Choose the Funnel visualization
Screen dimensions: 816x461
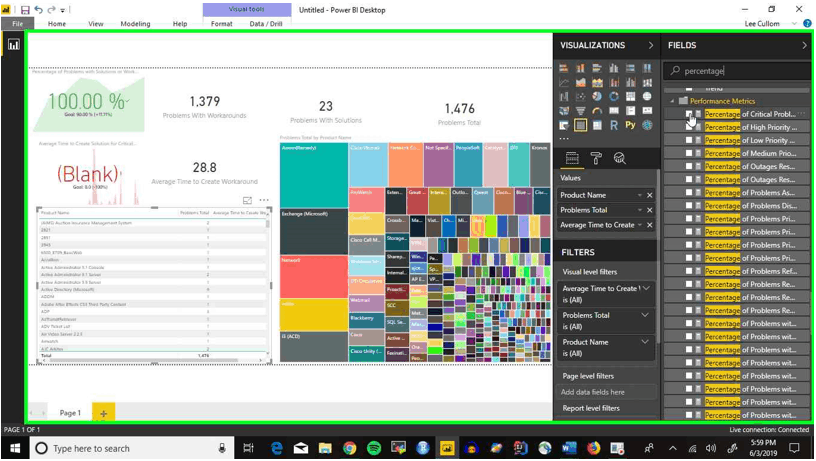tap(580, 110)
